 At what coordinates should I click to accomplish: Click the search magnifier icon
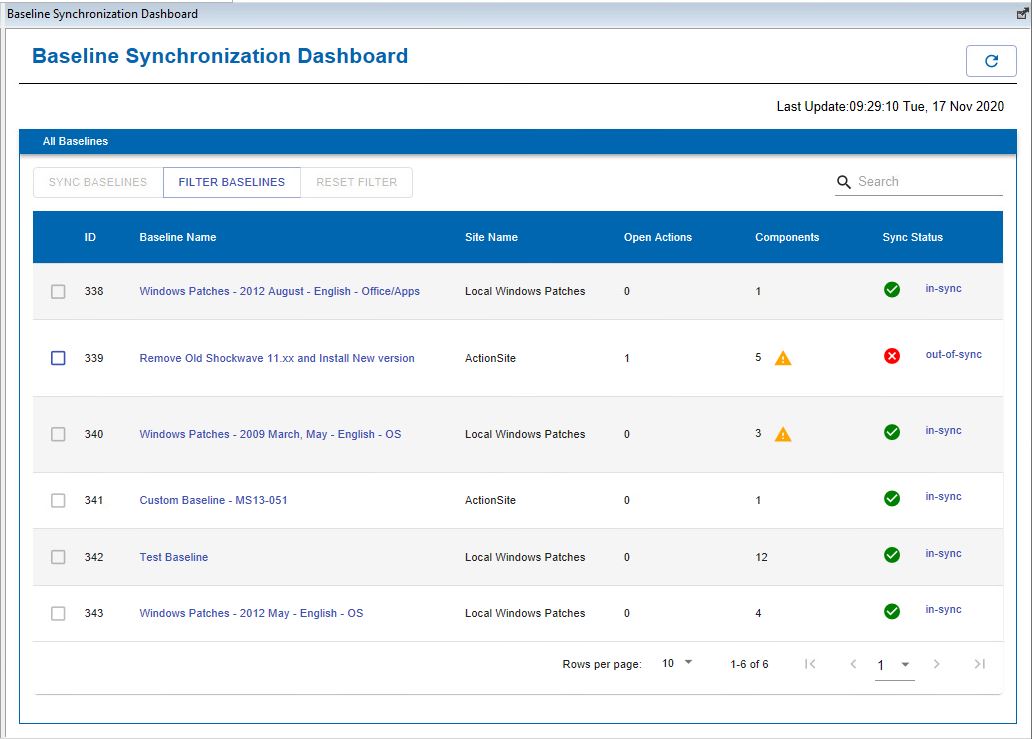pos(844,182)
